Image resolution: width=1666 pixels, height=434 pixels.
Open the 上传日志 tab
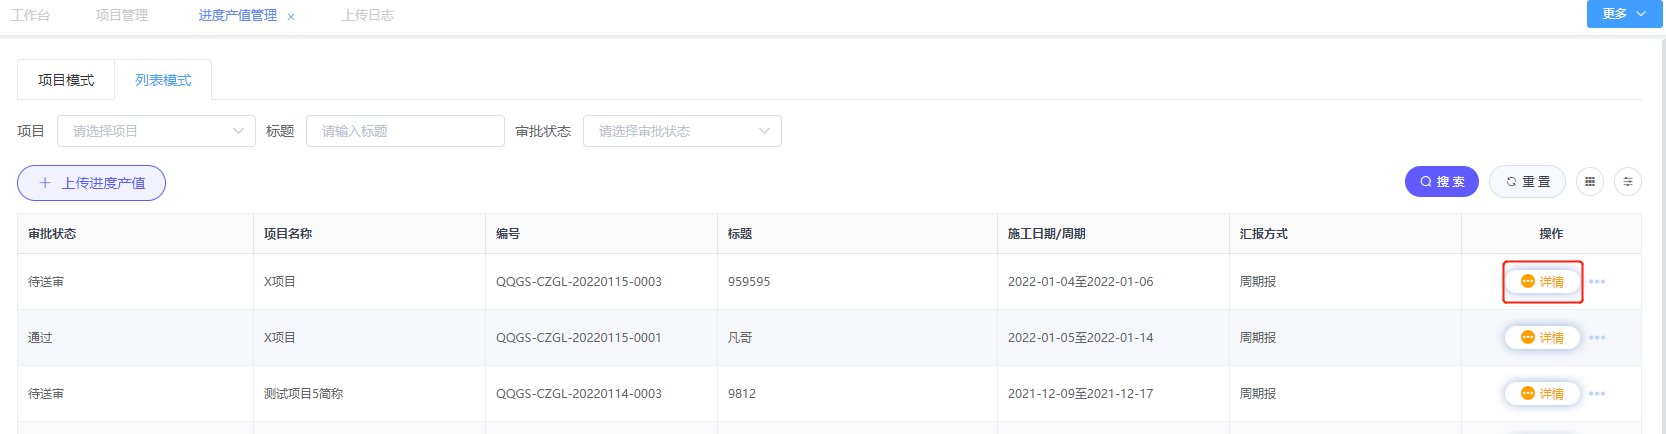click(x=368, y=15)
